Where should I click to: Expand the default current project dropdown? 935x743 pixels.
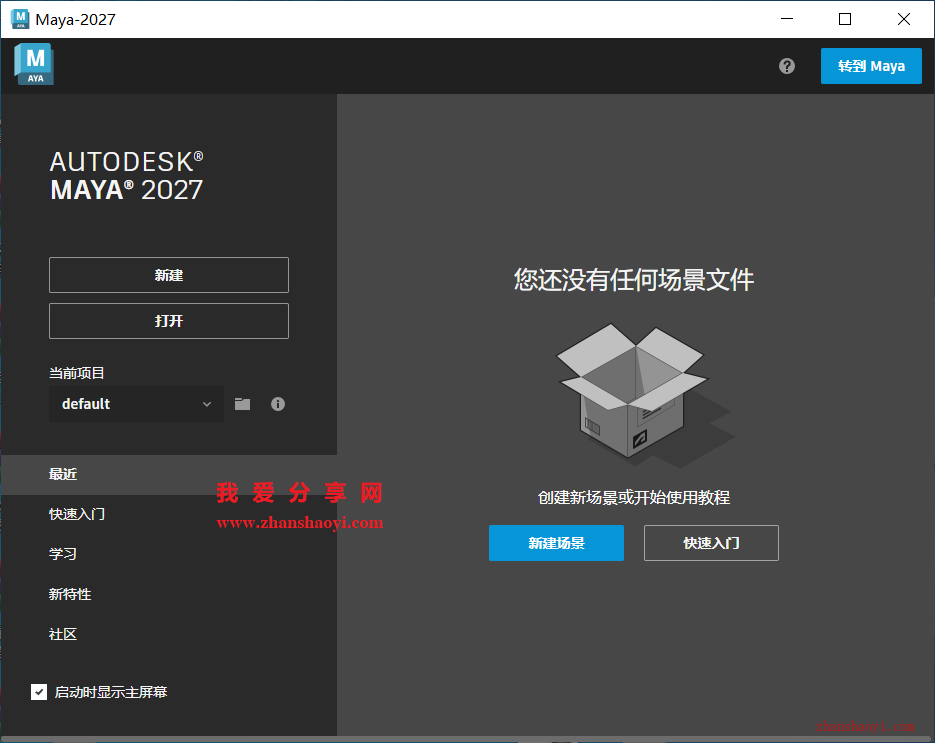(137, 404)
